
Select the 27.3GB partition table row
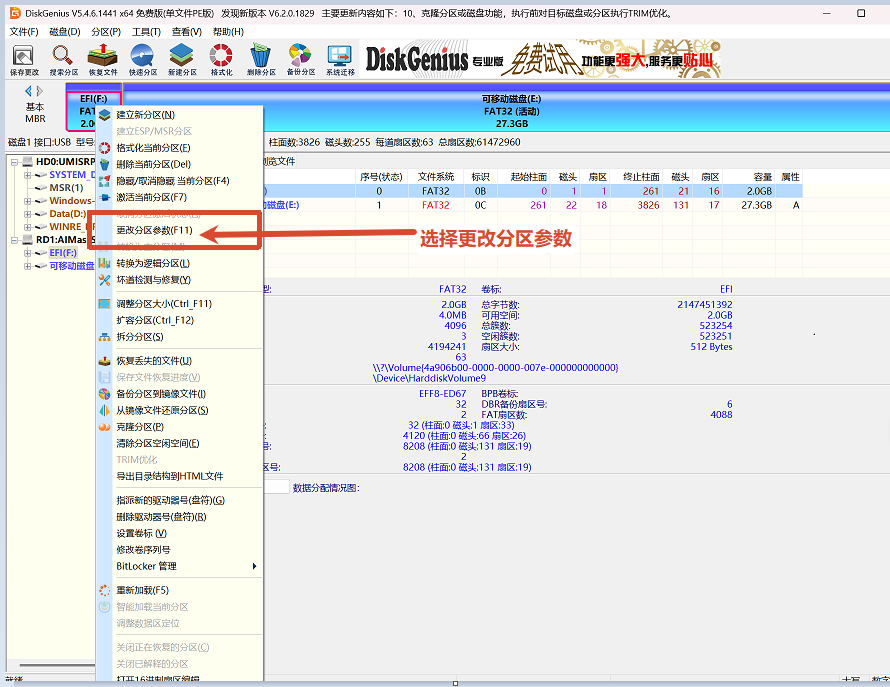click(x=532, y=205)
